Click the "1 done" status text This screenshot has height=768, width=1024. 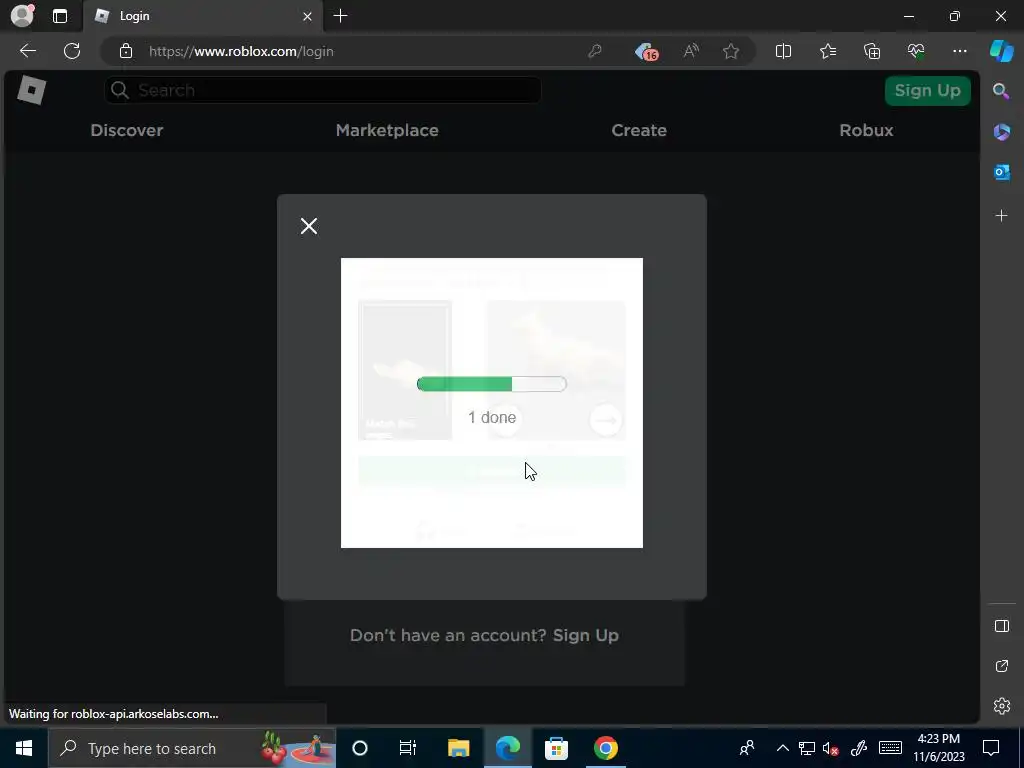coord(492,417)
